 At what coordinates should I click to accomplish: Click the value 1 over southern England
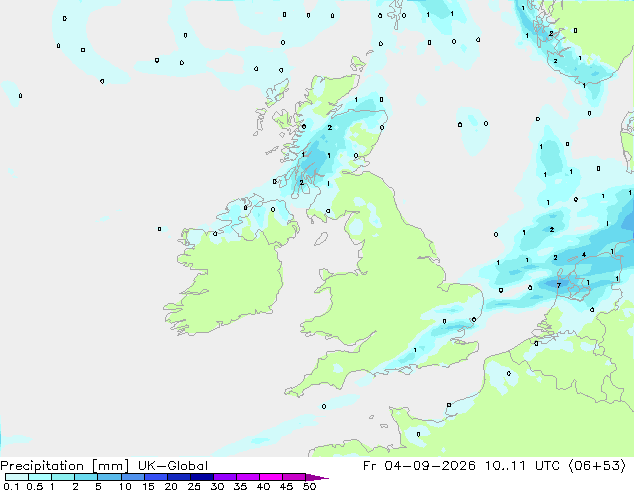click(x=415, y=350)
